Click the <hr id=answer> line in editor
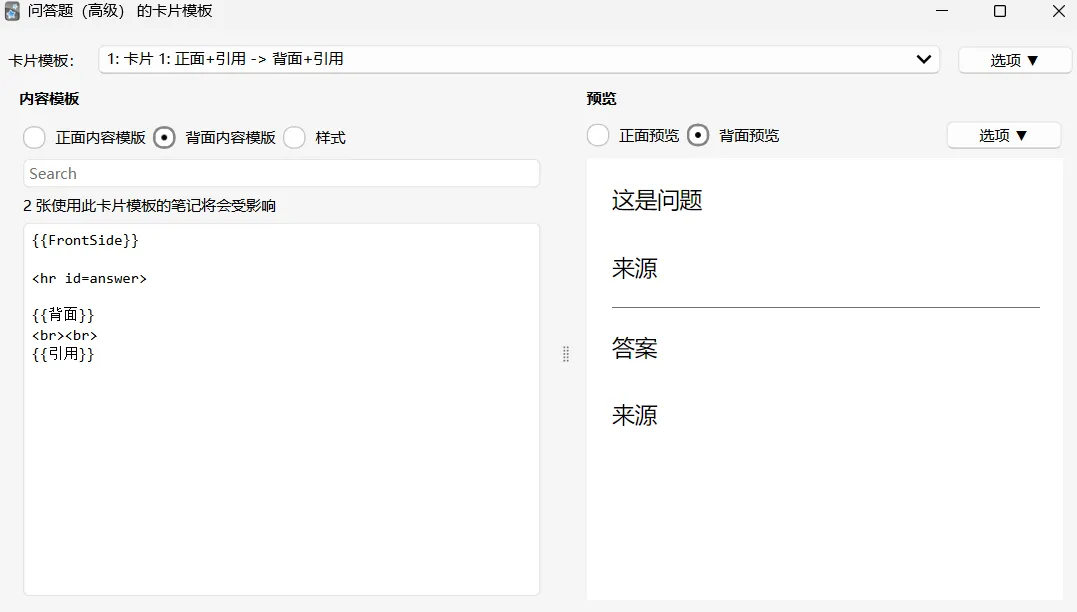 click(x=89, y=278)
